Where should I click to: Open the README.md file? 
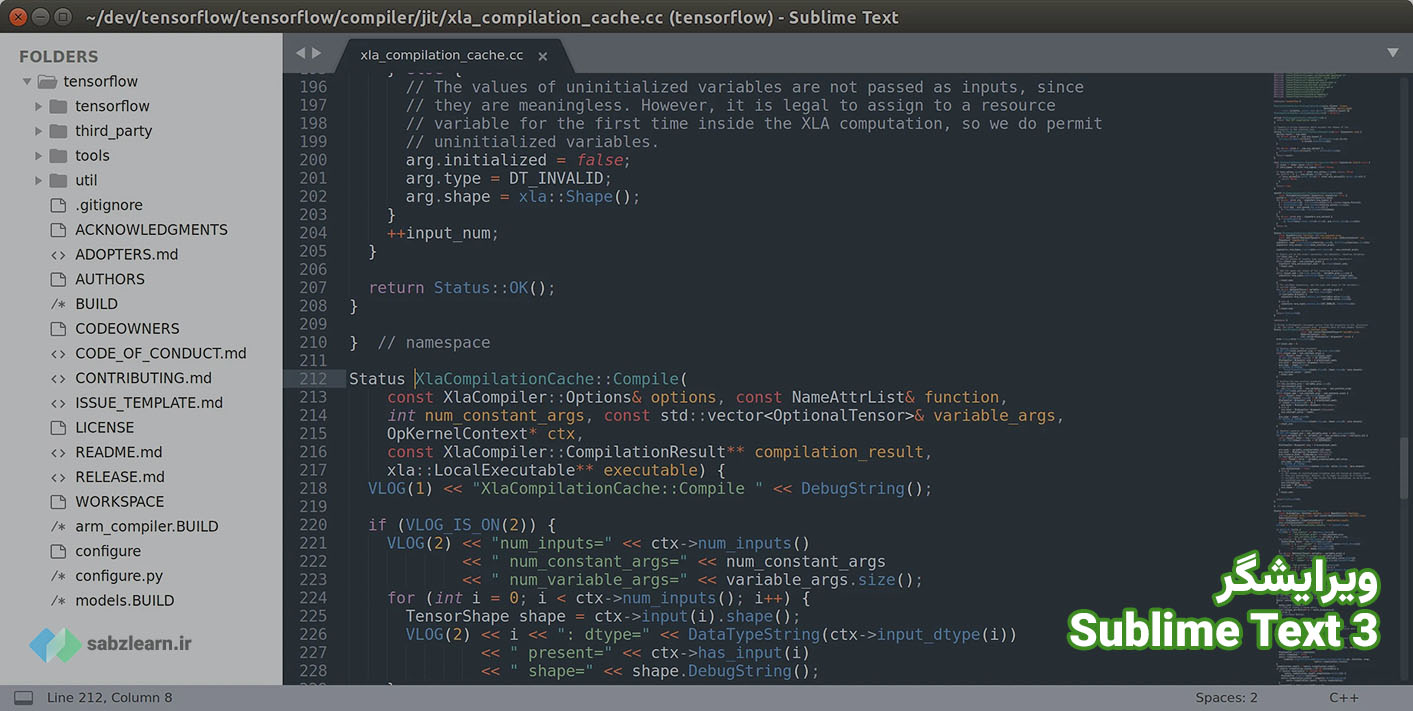point(118,453)
